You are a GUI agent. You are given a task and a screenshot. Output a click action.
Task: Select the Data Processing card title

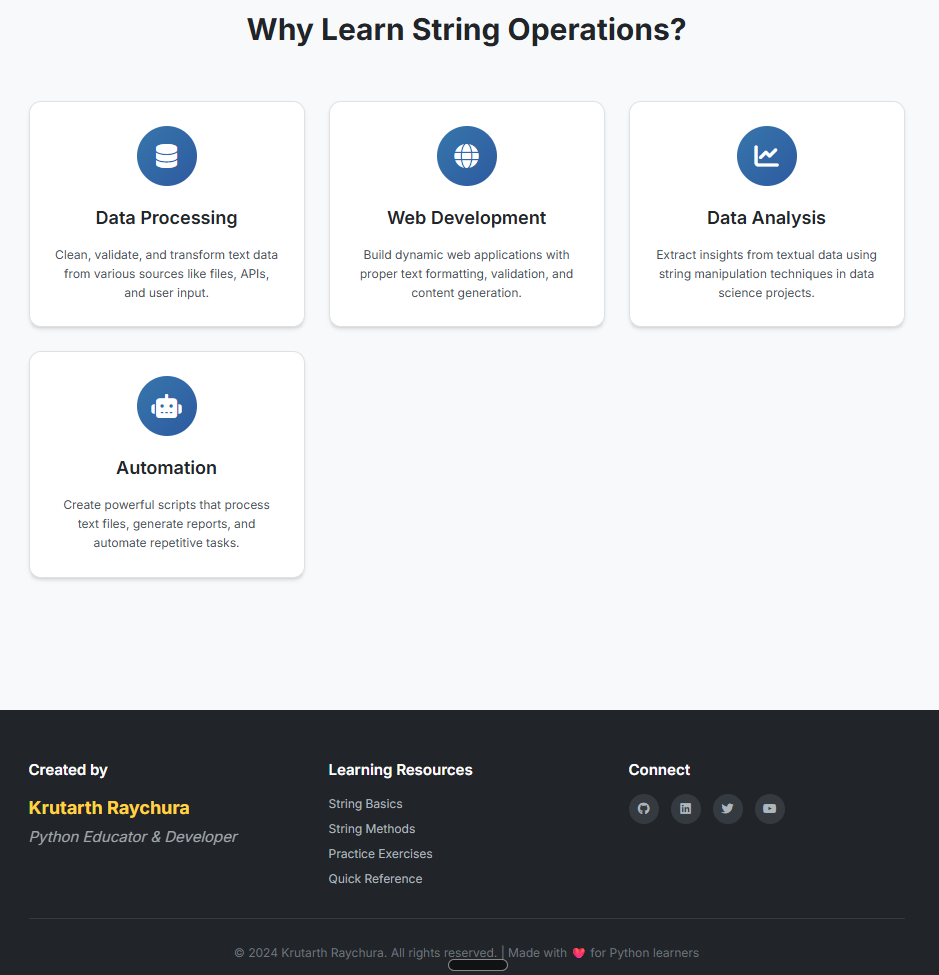pos(166,218)
